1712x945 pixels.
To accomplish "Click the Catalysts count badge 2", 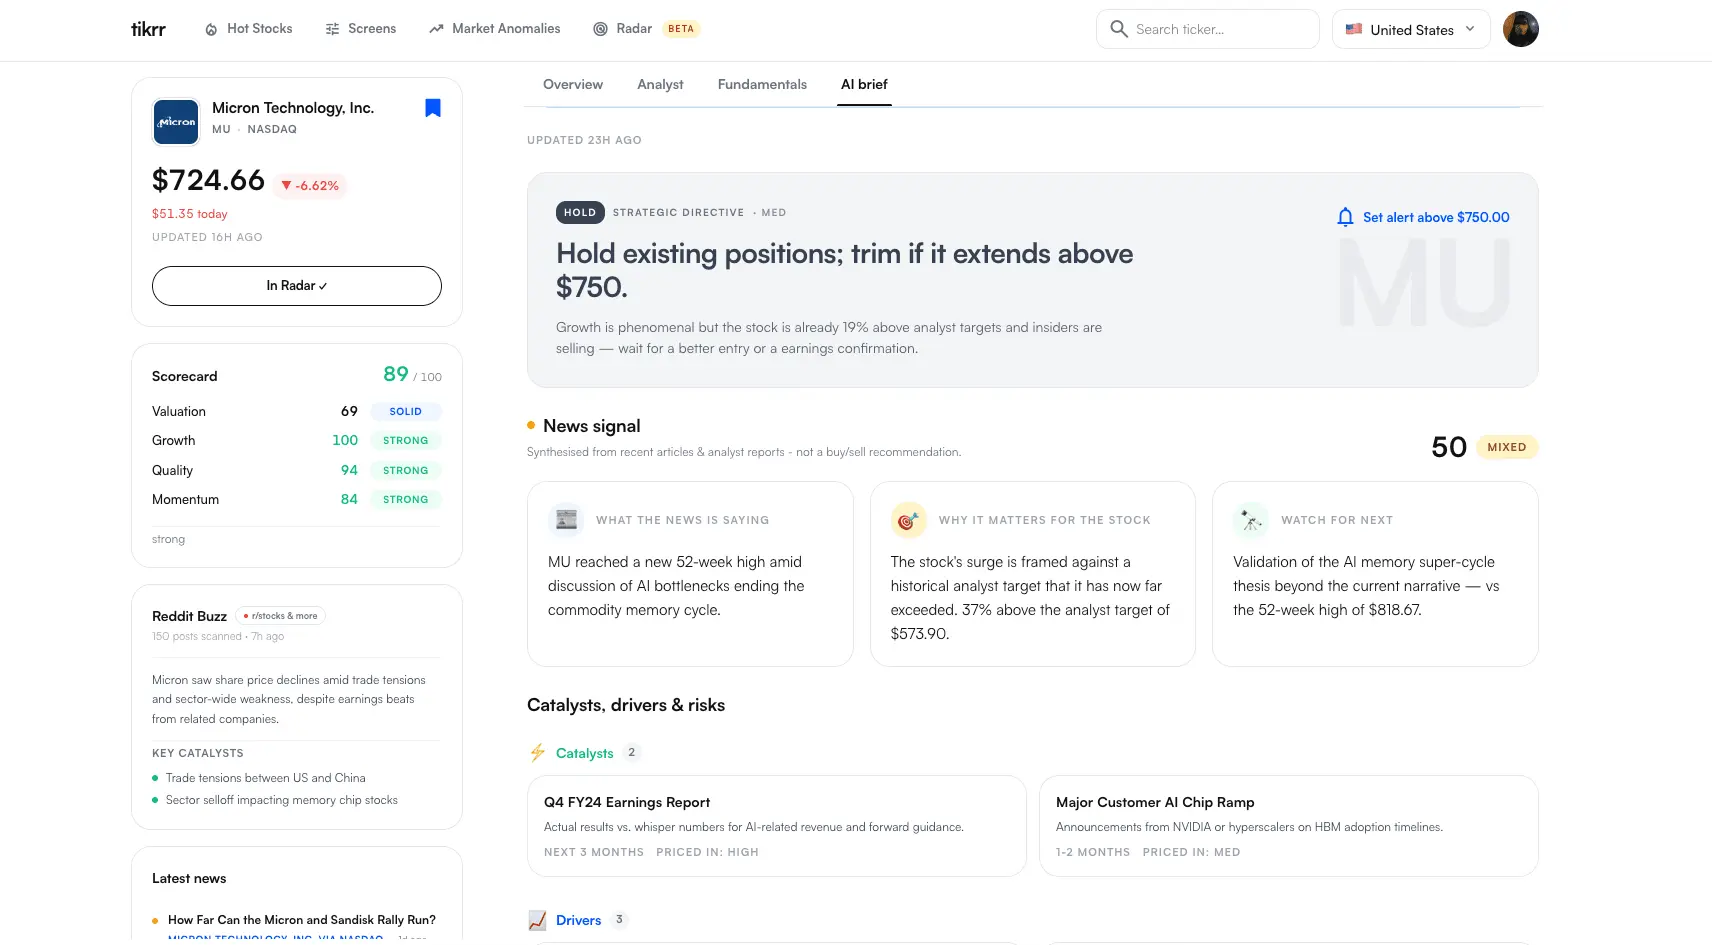I will point(632,752).
